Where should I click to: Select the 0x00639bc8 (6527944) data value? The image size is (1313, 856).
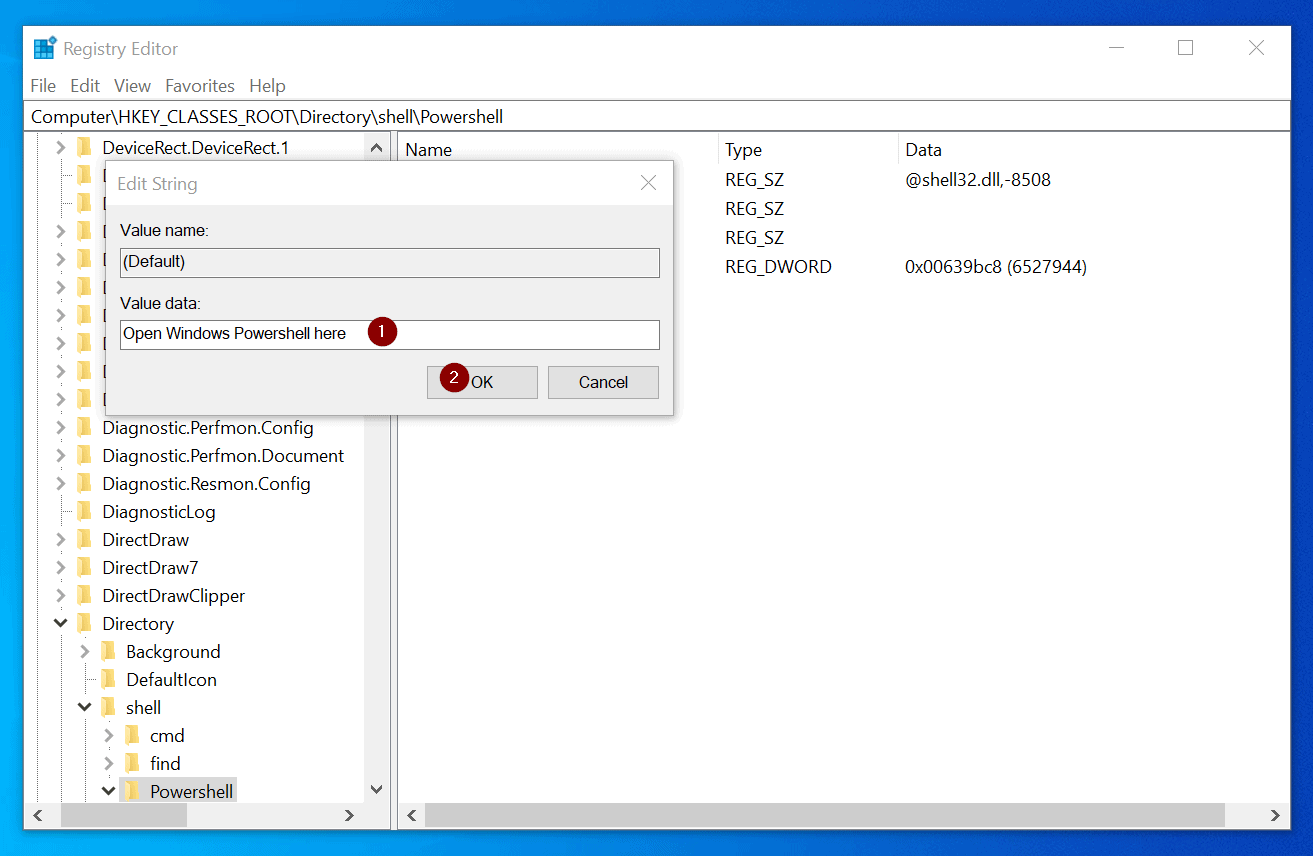tap(996, 267)
